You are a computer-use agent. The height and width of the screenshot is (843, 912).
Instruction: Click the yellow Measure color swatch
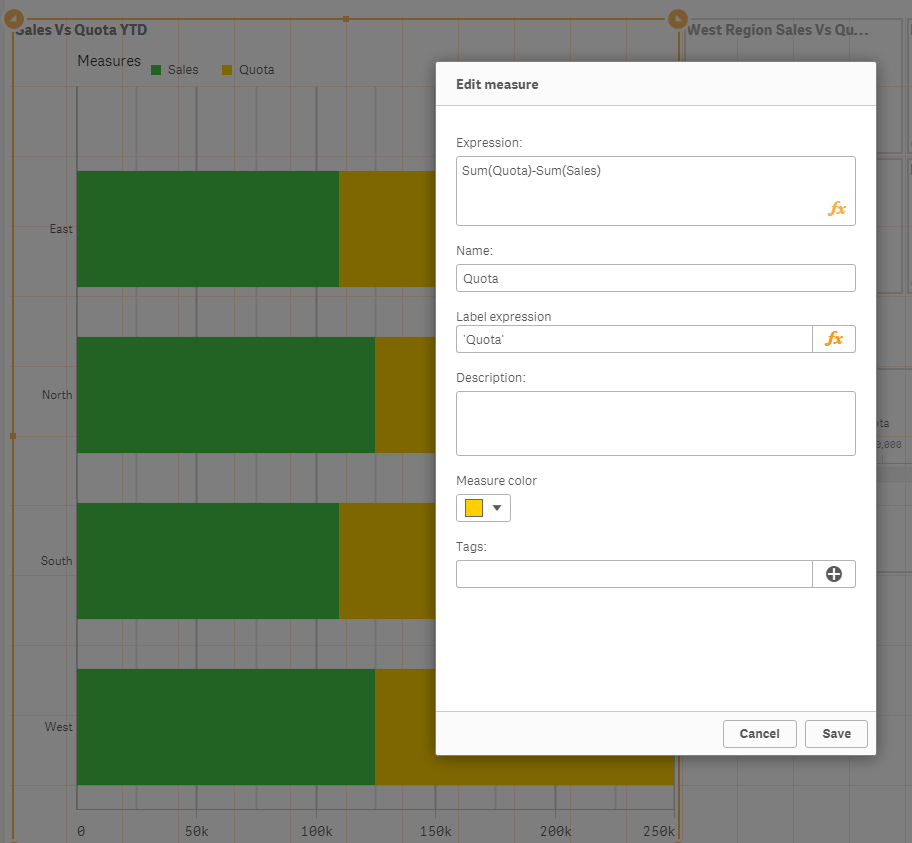pos(474,508)
